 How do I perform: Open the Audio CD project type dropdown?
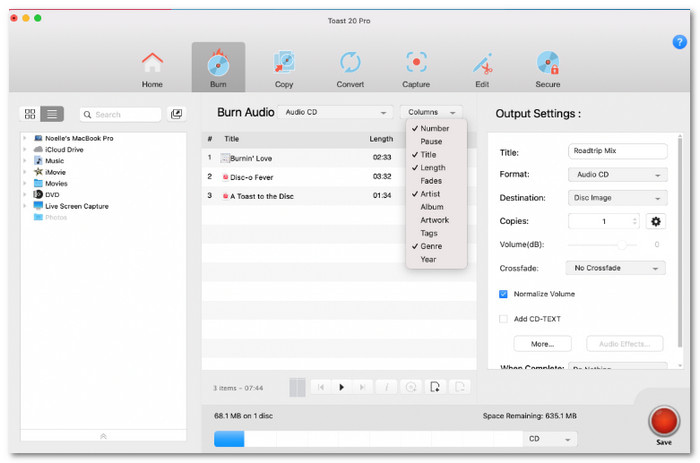tap(335, 112)
